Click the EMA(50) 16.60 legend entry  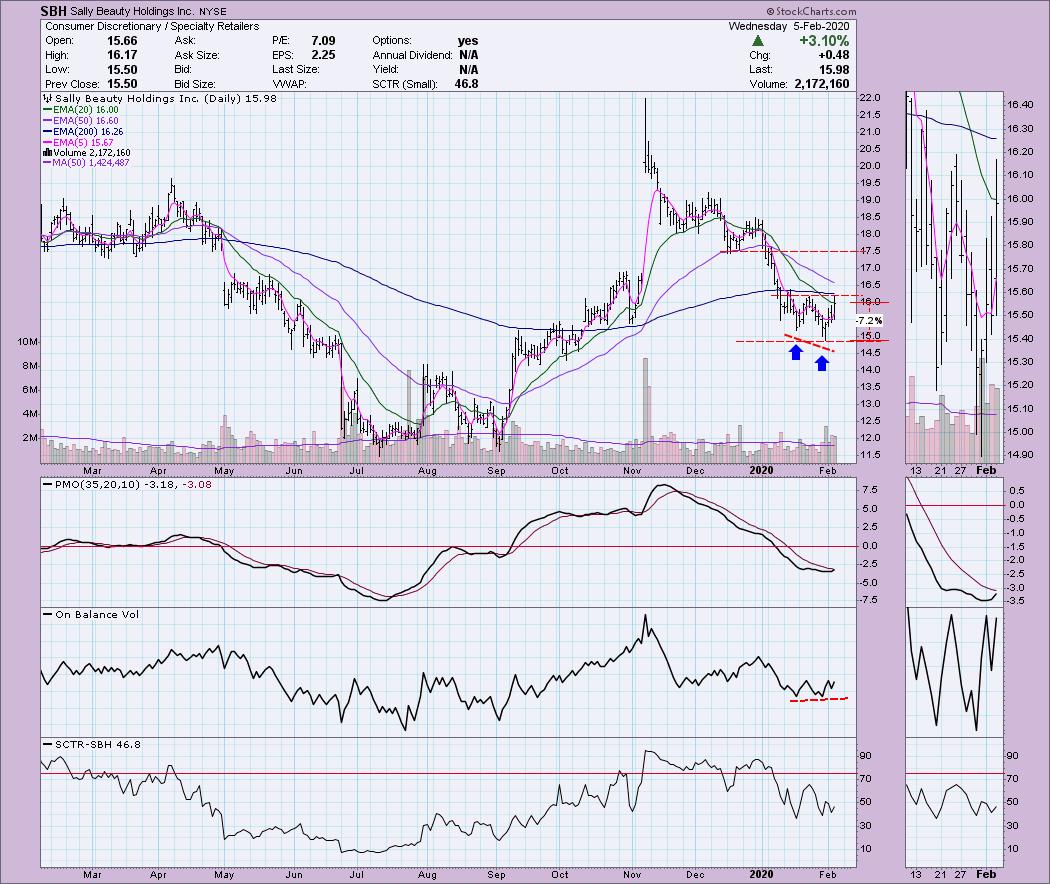tap(80, 121)
